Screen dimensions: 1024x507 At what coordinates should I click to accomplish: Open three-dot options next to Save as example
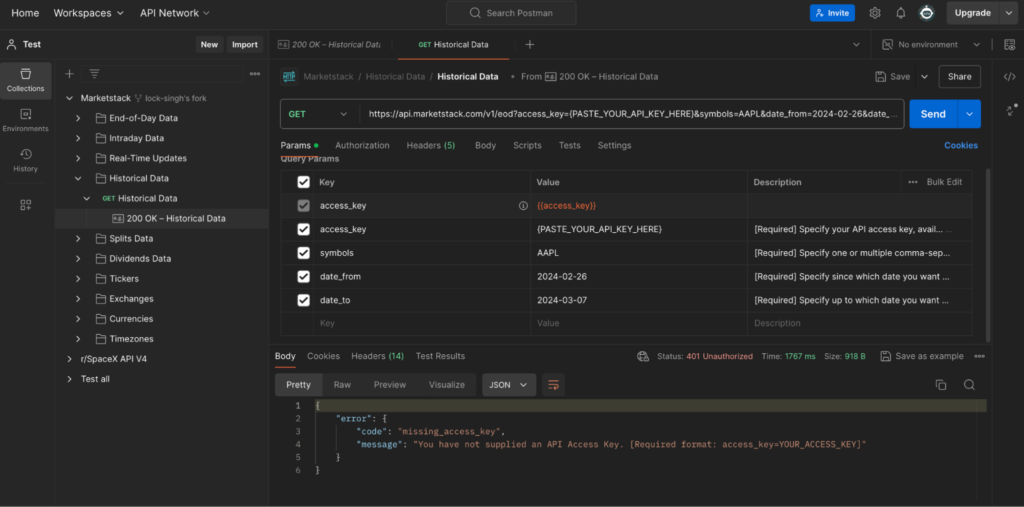(979, 356)
